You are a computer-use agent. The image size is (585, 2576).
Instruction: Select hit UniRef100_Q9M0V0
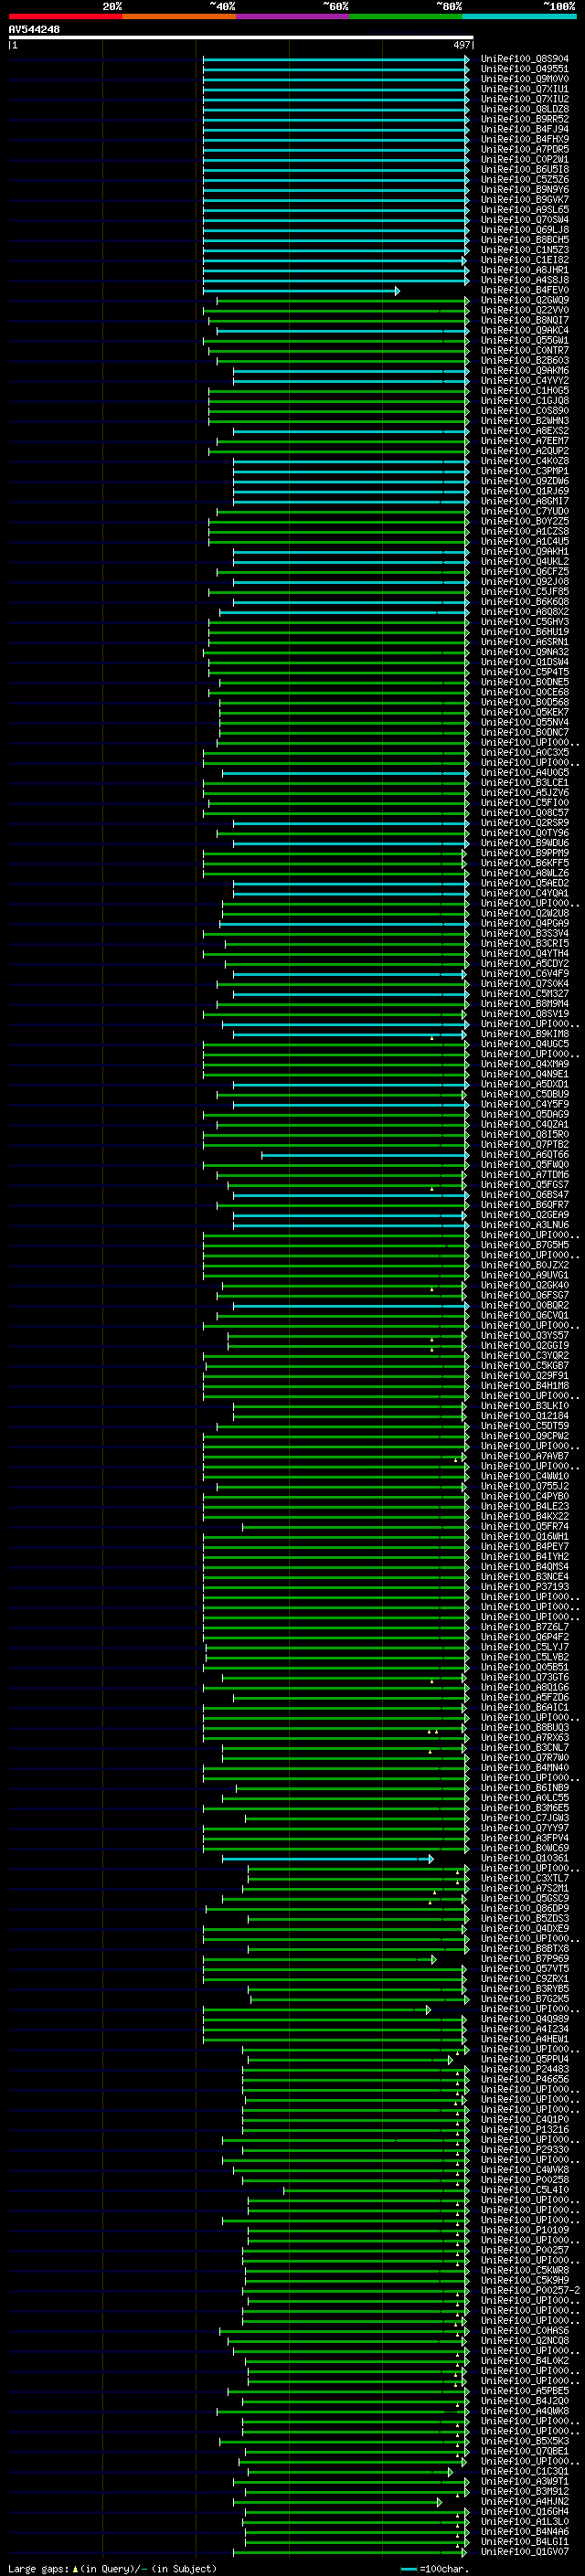pos(525,79)
